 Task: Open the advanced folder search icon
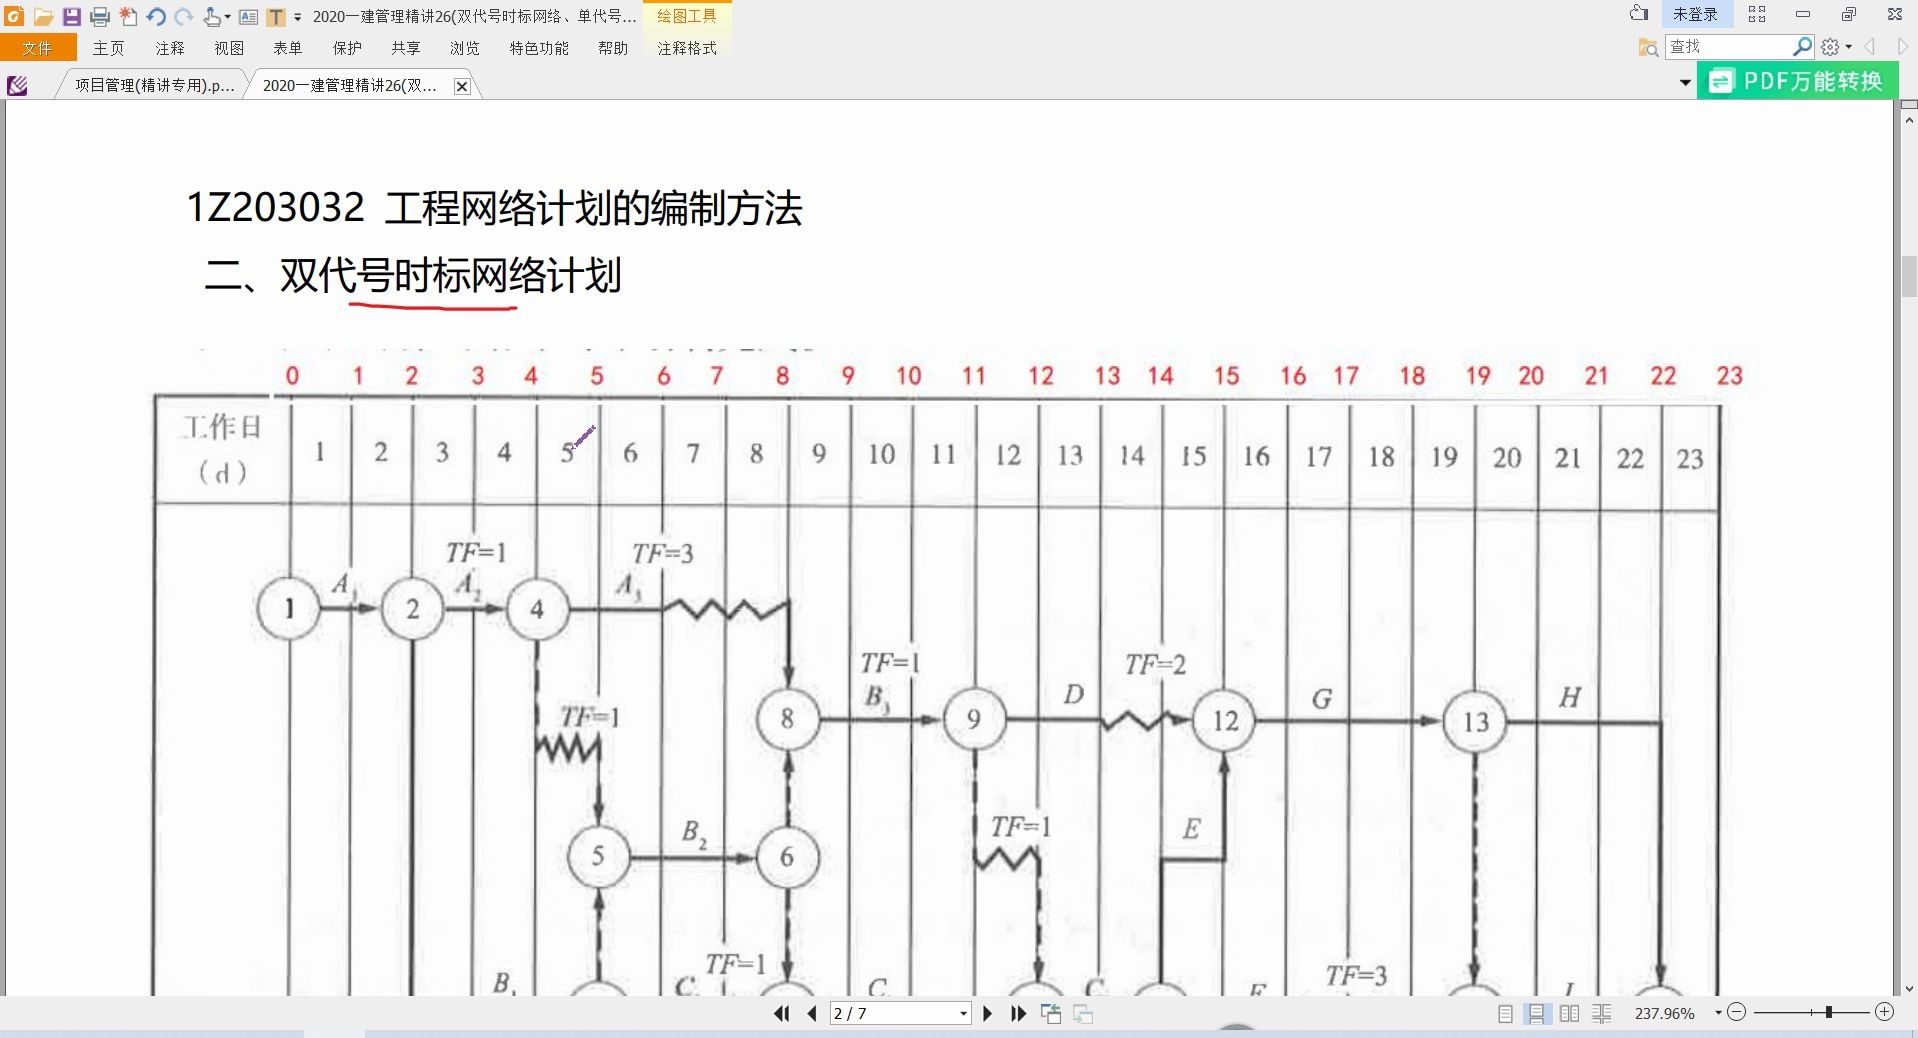click(1648, 47)
